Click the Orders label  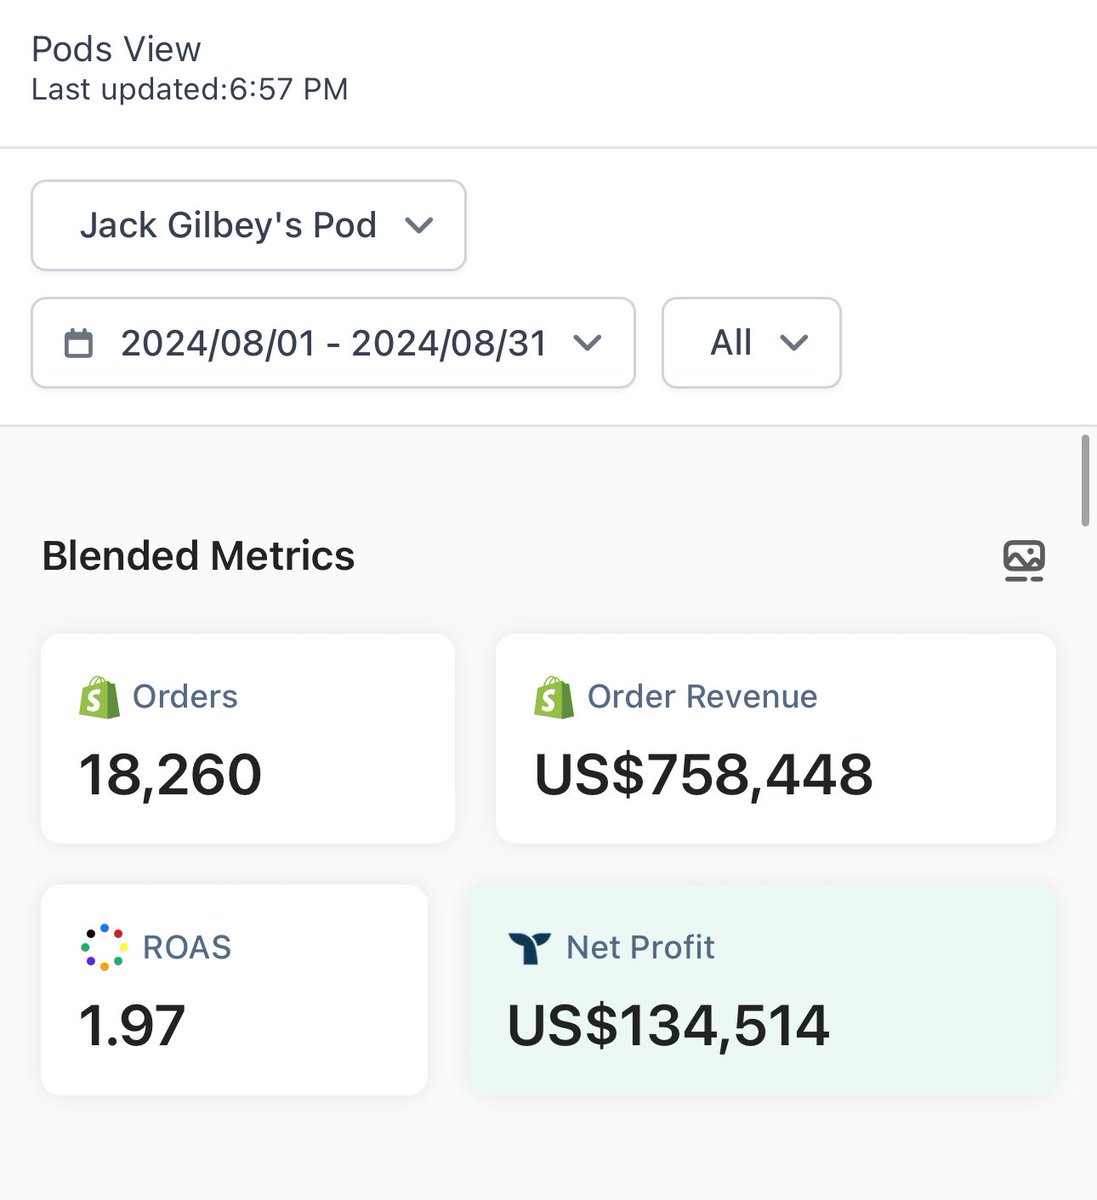(x=185, y=696)
